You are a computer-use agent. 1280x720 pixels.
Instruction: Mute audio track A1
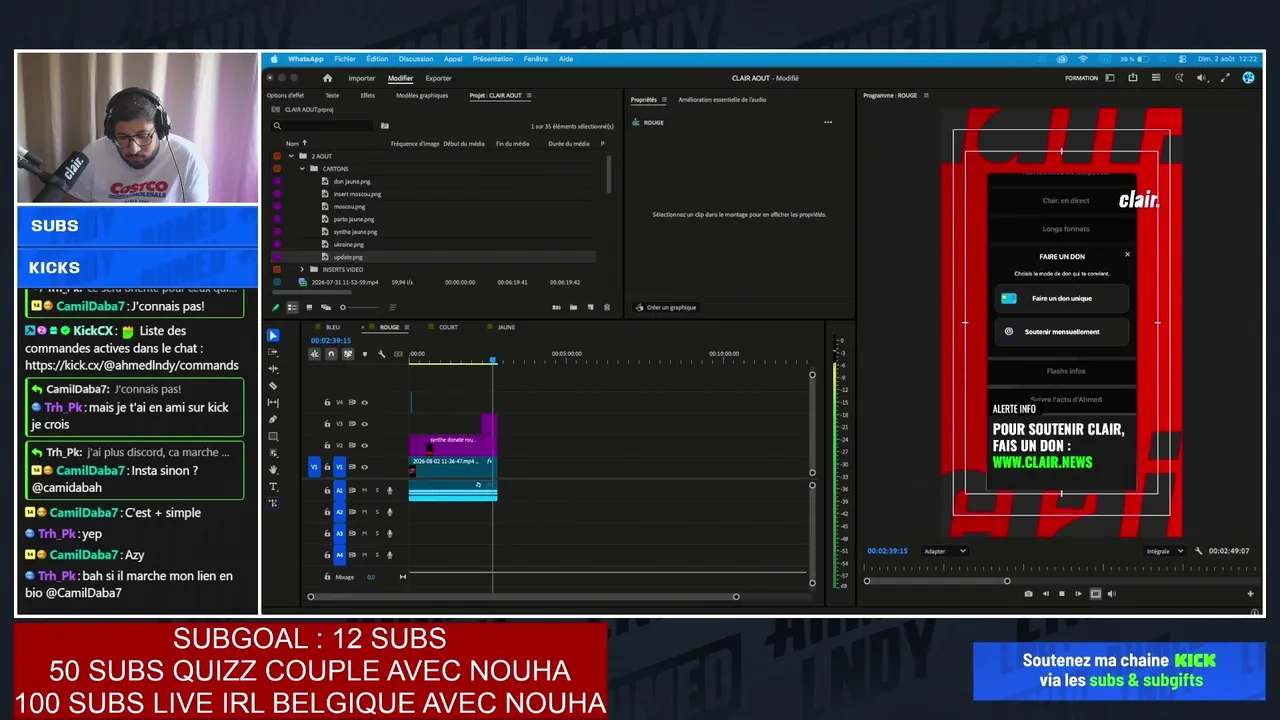pyautogui.click(x=364, y=490)
